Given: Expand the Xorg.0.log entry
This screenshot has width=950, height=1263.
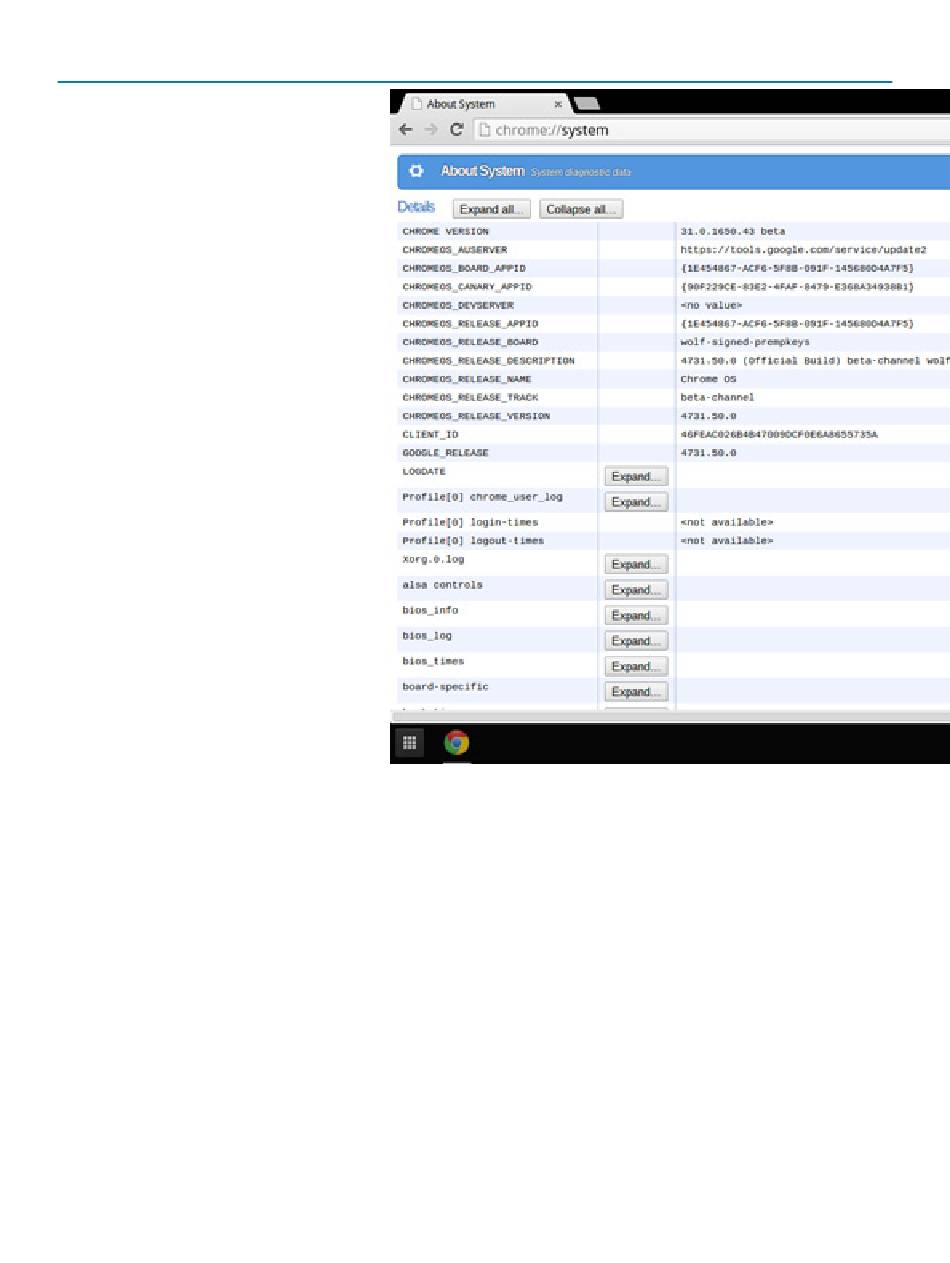Looking at the screenshot, I should pyautogui.click(x=636, y=565).
